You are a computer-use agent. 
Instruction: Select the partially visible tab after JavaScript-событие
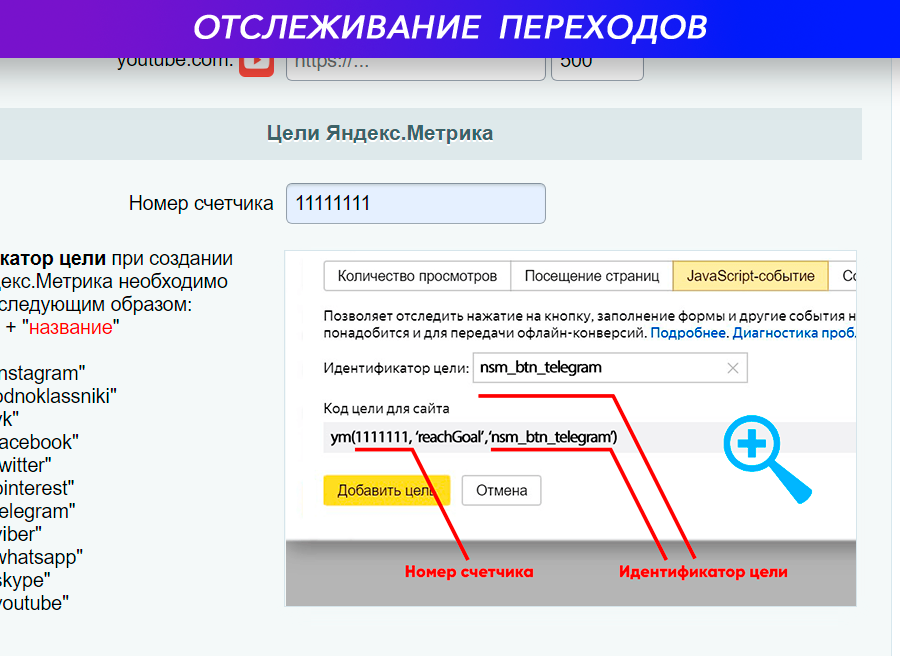coord(846,276)
